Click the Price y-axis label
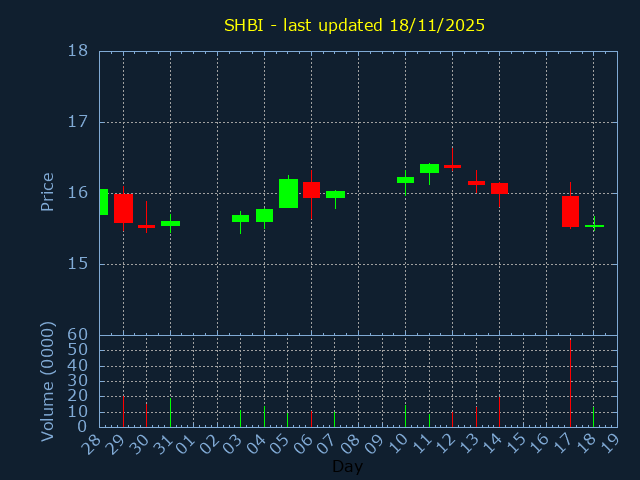Image resolution: width=640 pixels, height=480 pixels. click(x=47, y=191)
